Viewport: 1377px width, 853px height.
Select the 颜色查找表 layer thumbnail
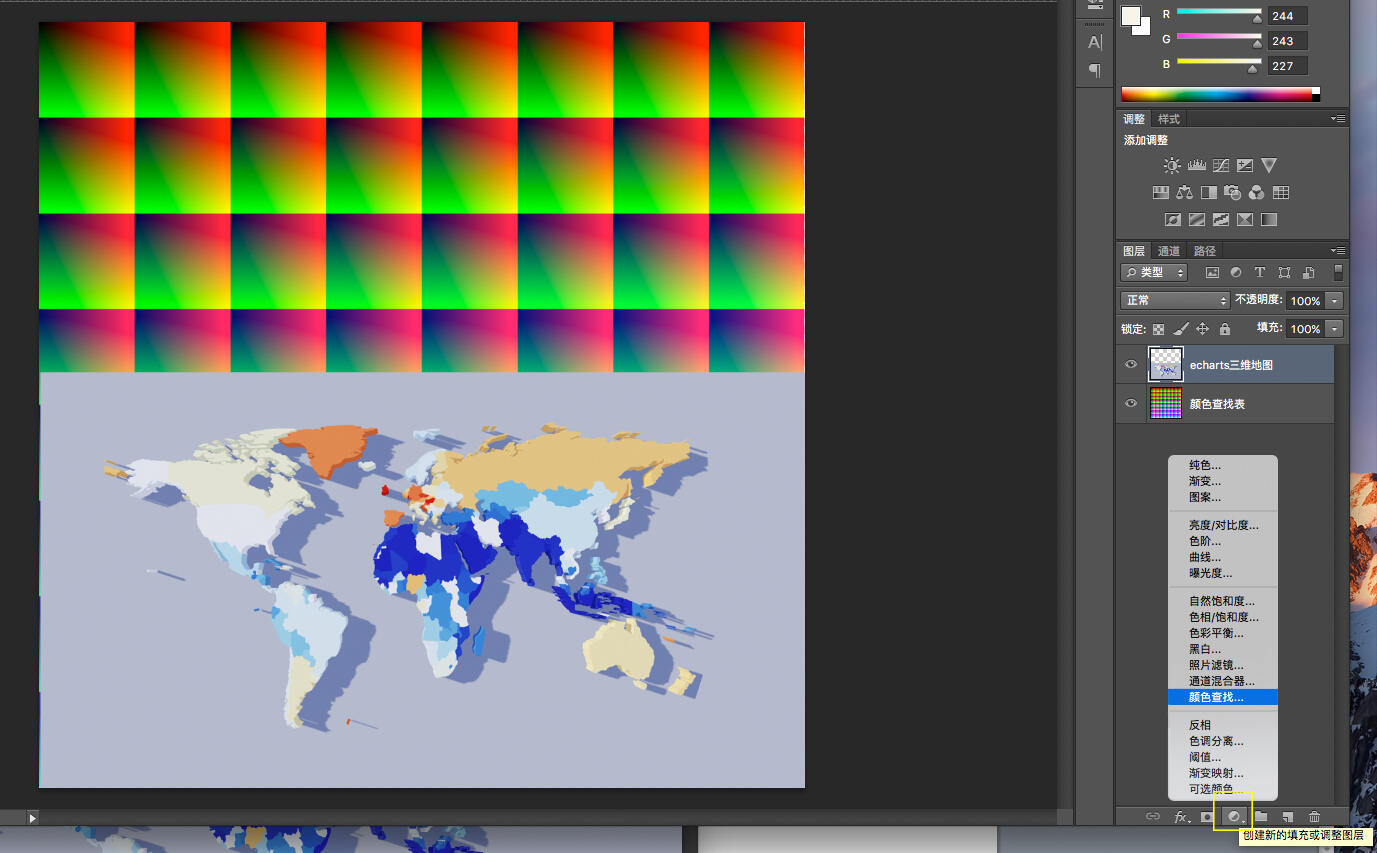[1165, 404]
